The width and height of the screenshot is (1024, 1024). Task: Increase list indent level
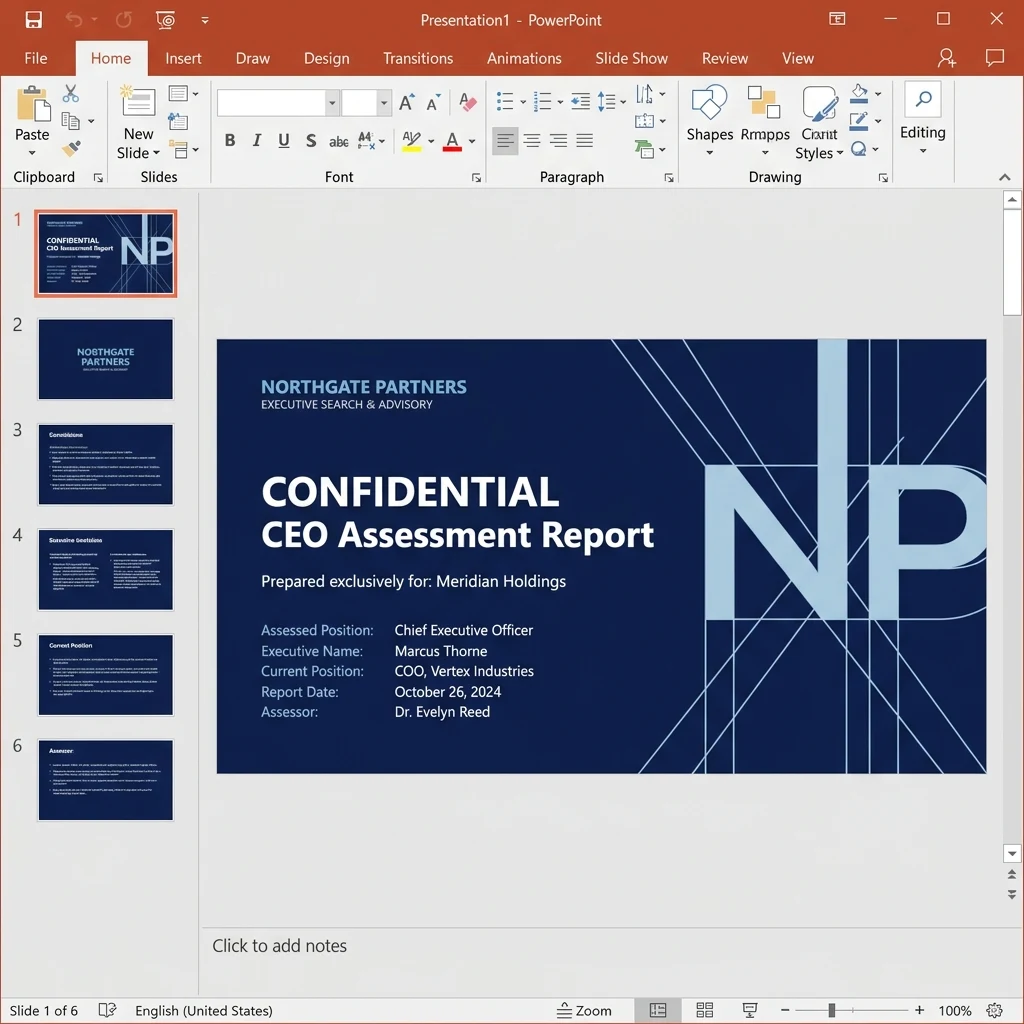pos(580,101)
